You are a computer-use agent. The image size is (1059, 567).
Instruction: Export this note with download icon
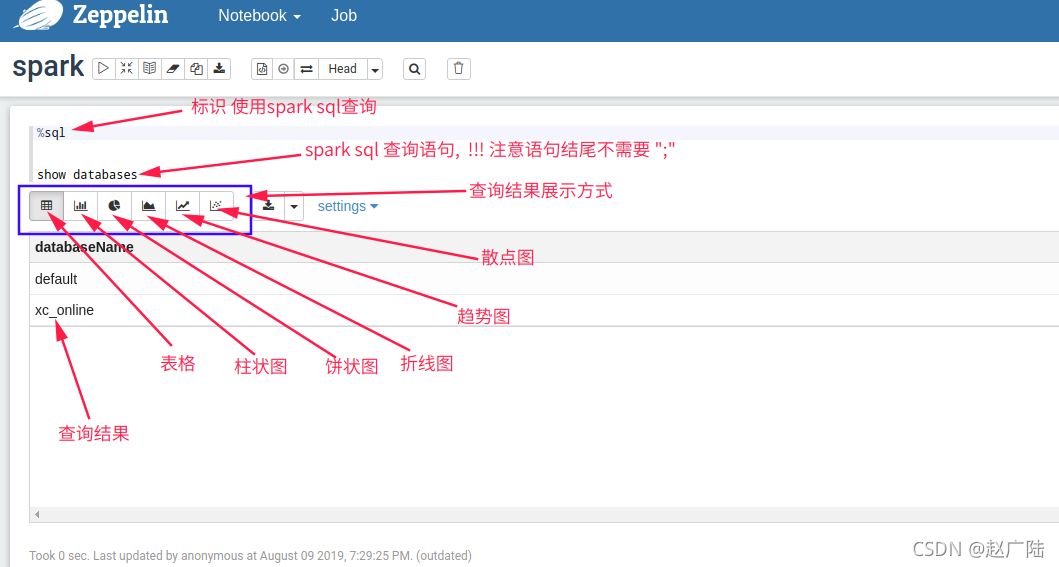[219, 68]
